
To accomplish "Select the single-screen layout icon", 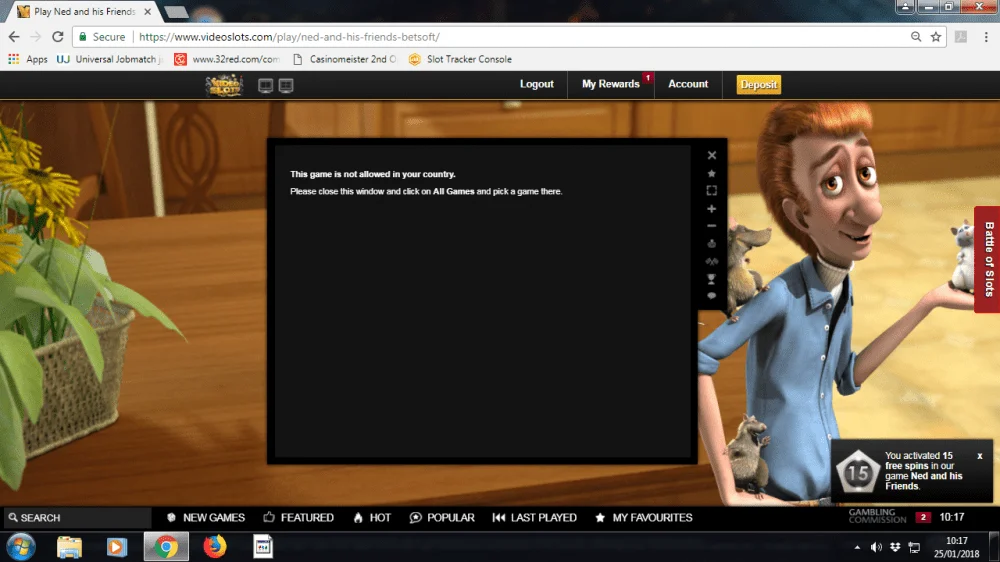I will pyautogui.click(x=265, y=85).
